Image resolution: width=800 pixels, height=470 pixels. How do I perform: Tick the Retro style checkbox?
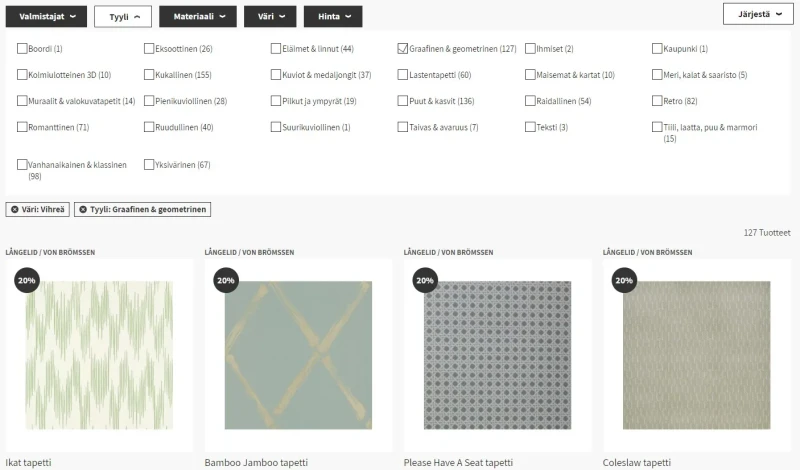656,101
